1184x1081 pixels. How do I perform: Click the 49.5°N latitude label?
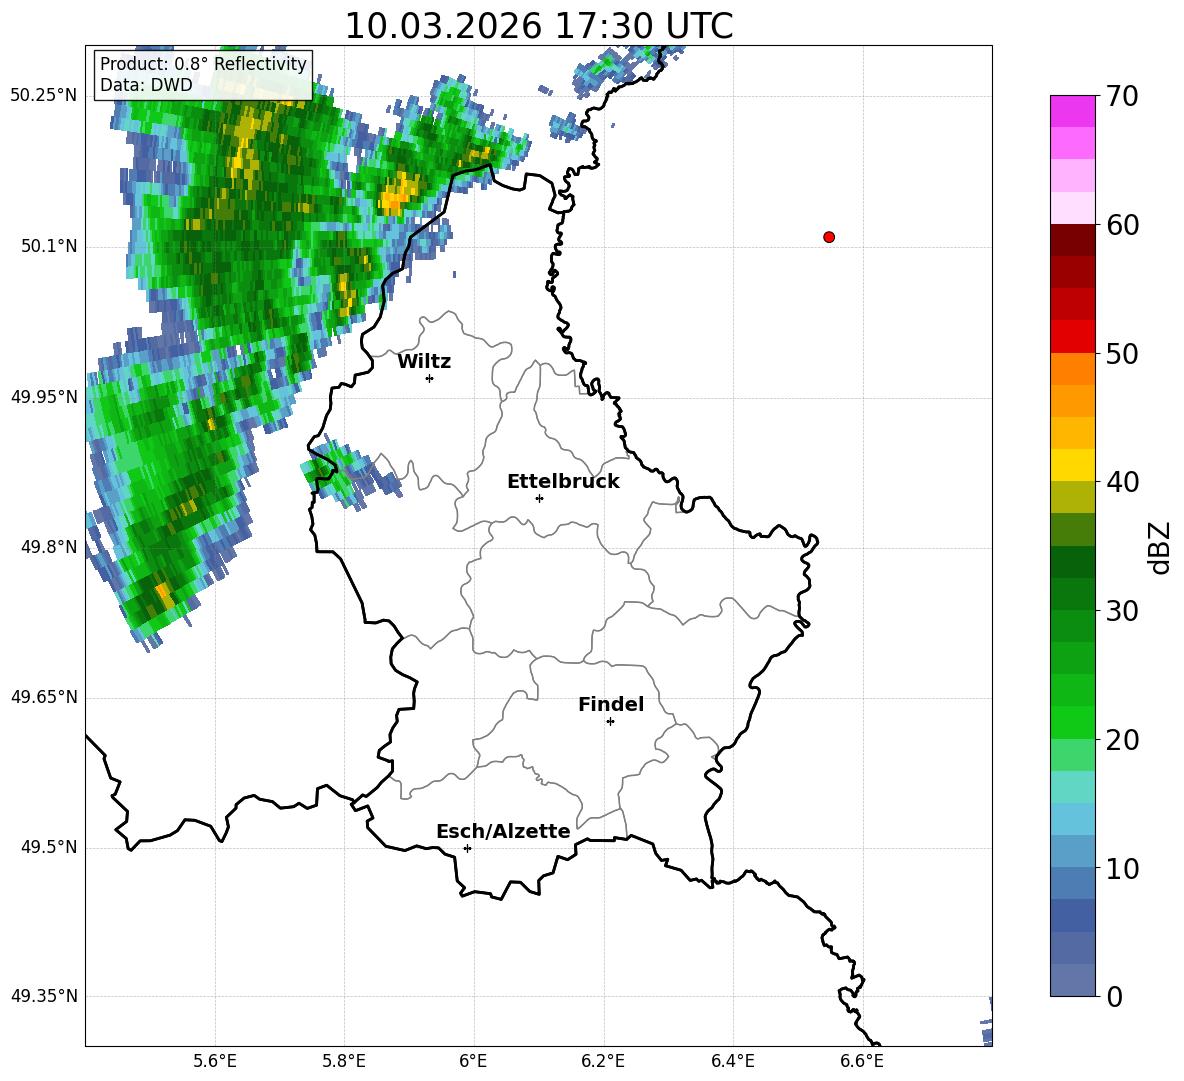[49, 847]
